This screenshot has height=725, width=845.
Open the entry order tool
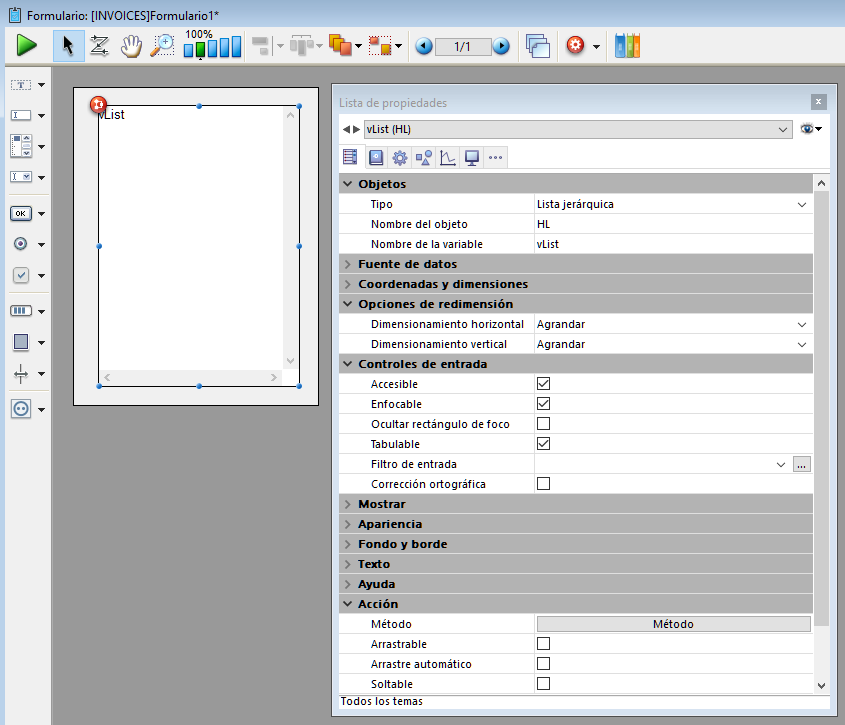(x=99, y=46)
